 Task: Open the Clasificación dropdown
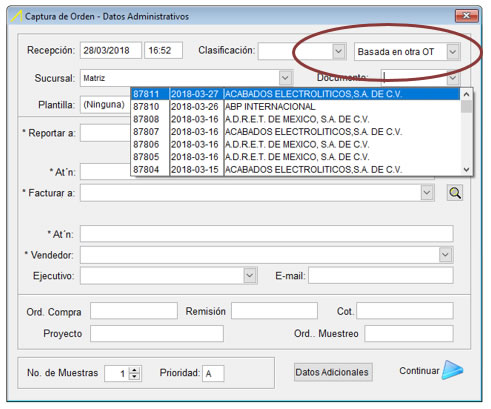click(338, 51)
